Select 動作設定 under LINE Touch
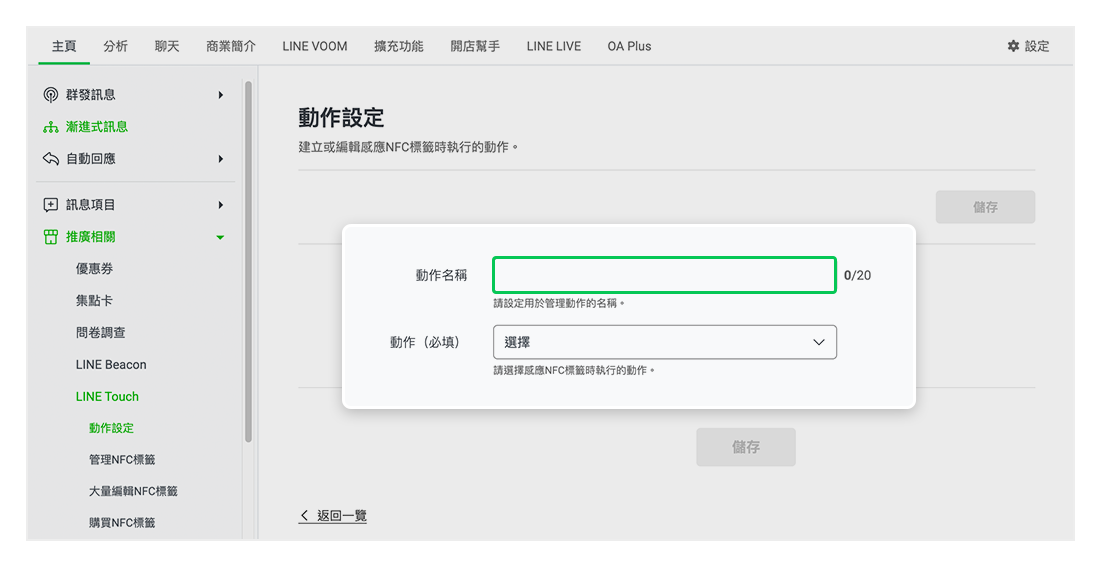The image size is (1100, 565). pos(111,428)
